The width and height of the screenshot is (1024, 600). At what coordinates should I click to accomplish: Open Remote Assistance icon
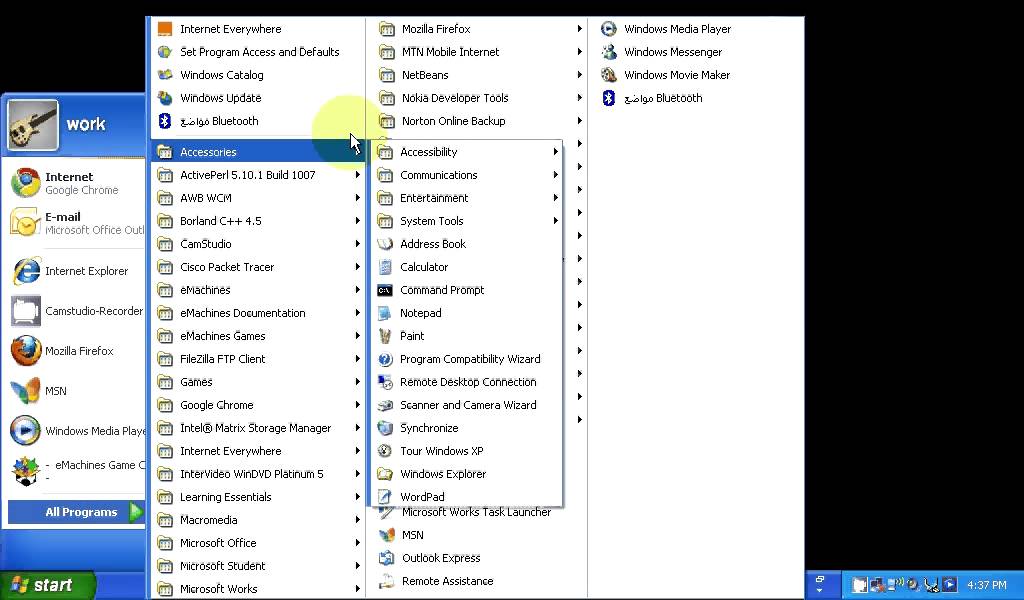(387, 581)
